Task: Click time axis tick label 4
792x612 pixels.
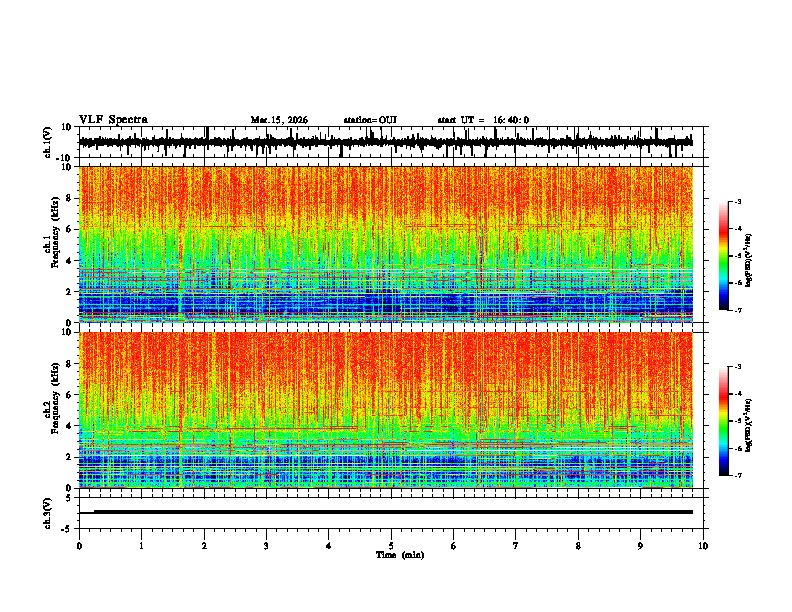Action: coord(329,546)
